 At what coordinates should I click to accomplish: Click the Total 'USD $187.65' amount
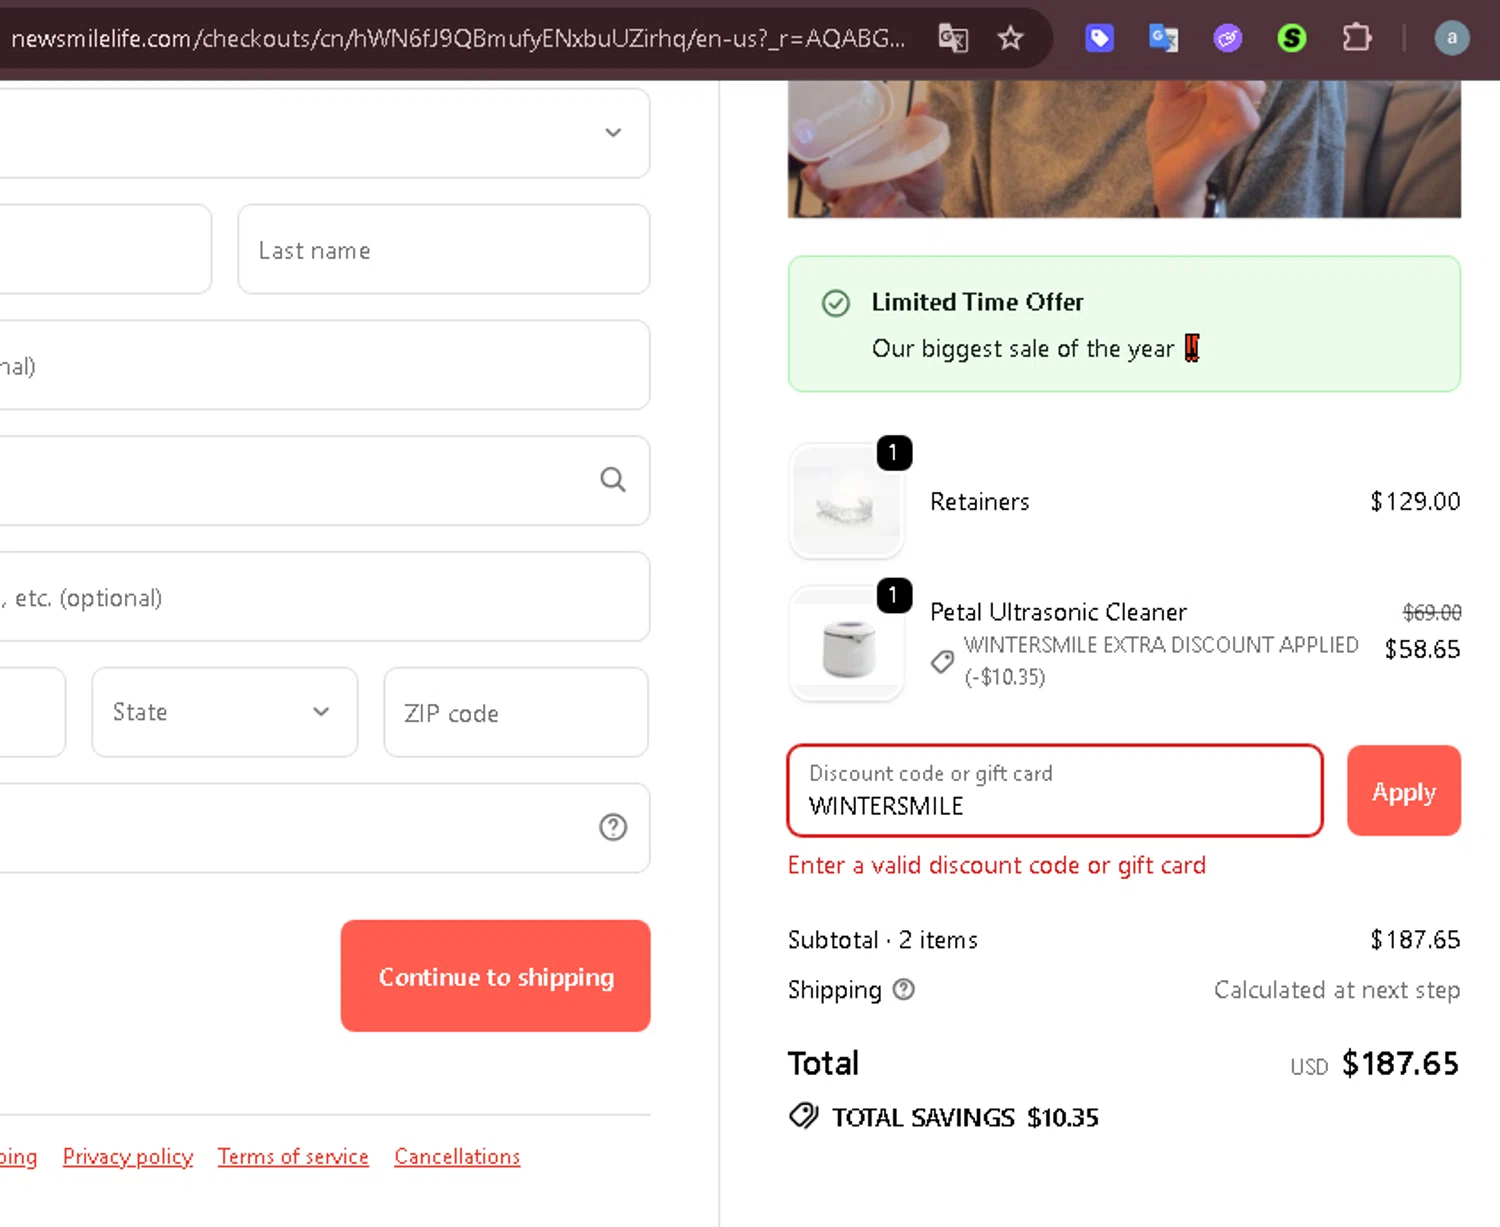(x=1374, y=1063)
